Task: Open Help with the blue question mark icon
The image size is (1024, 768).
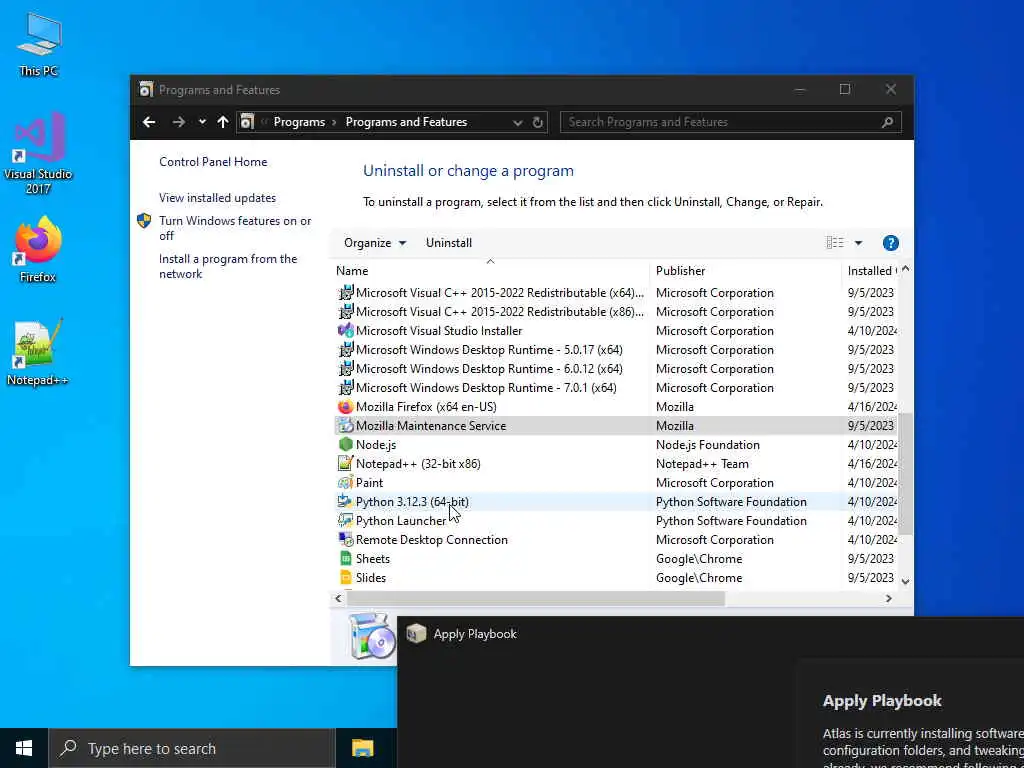Action: point(890,243)
